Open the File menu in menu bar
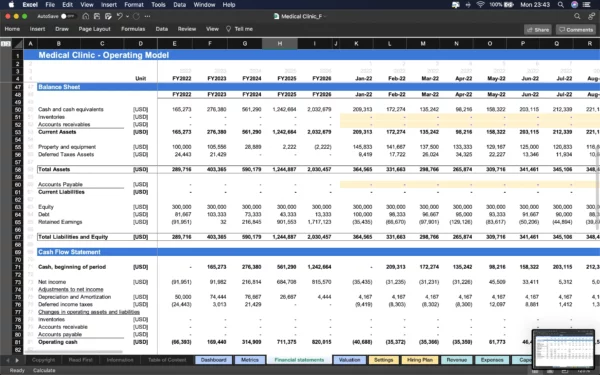Viewport: 600px width, 375px height. [x=50, y=5]
